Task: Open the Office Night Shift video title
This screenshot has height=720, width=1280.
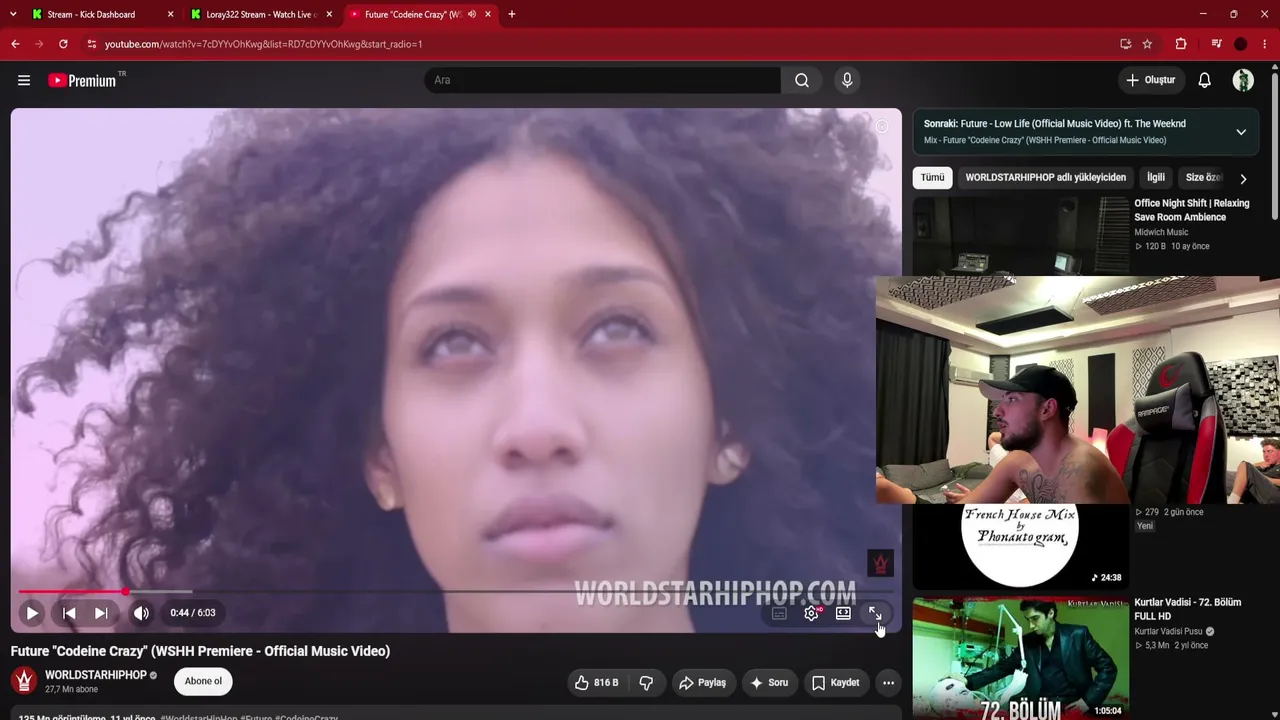Action: 1191,210
